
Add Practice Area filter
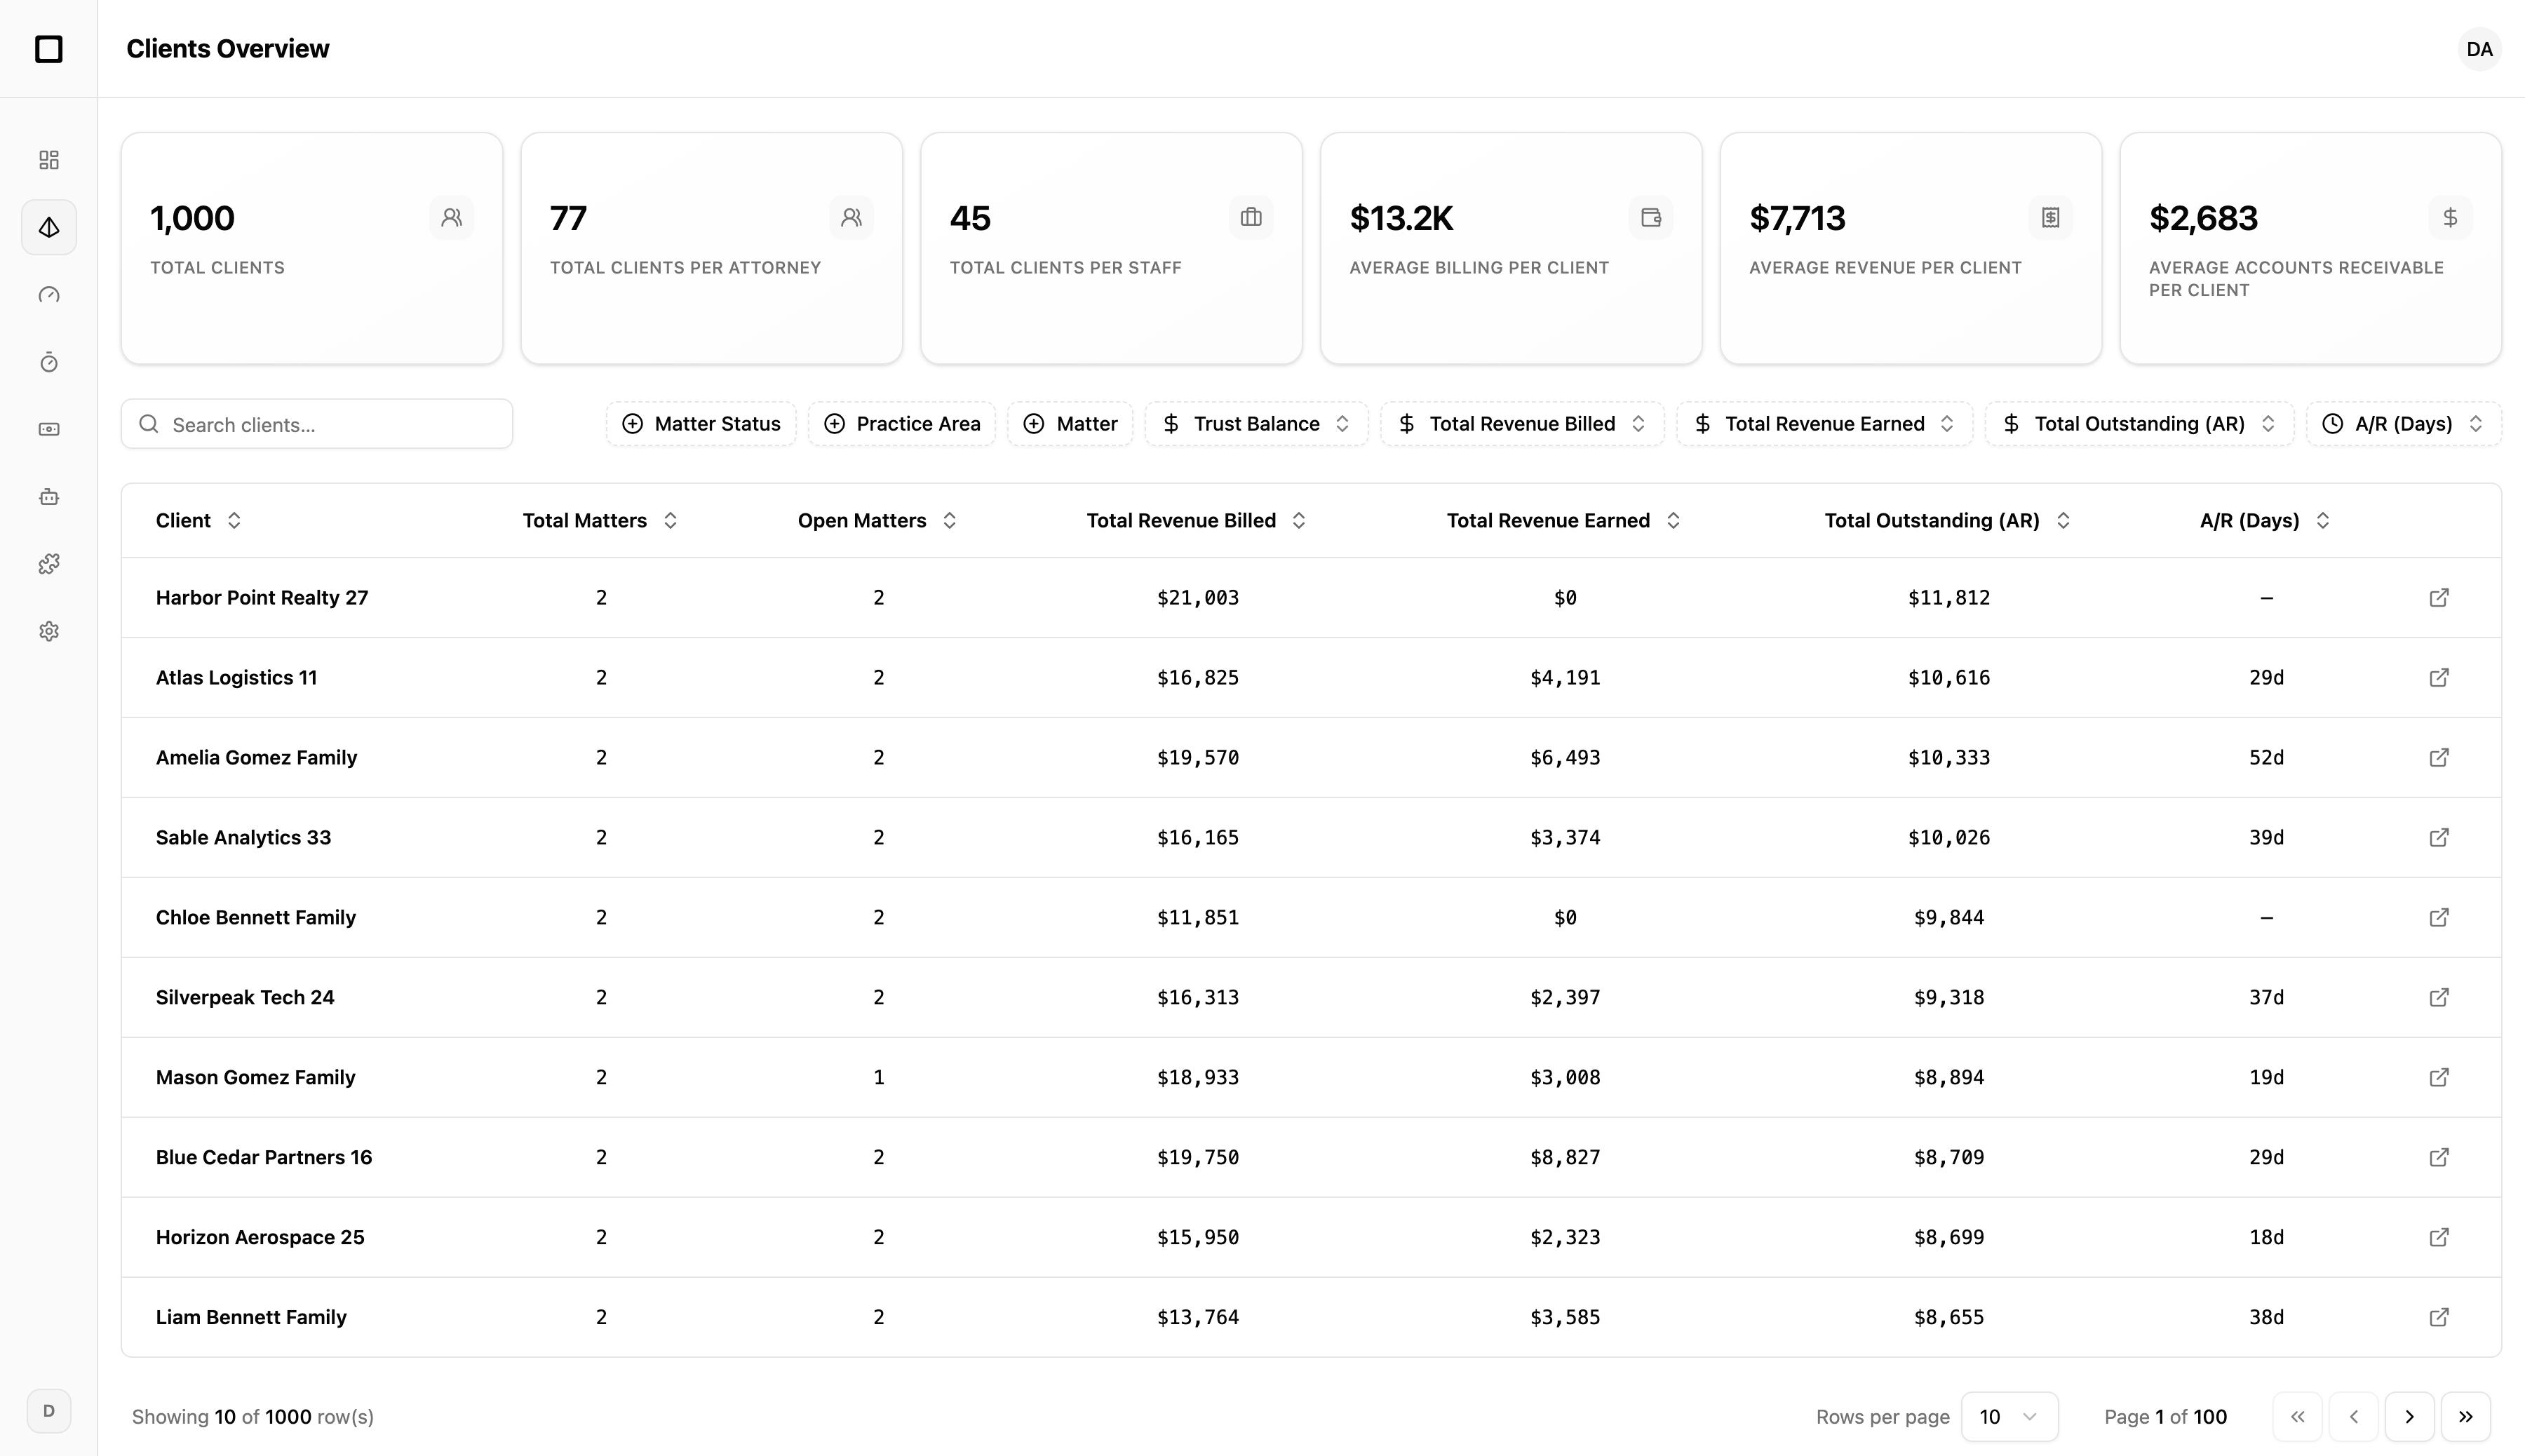tap(901, 424)
